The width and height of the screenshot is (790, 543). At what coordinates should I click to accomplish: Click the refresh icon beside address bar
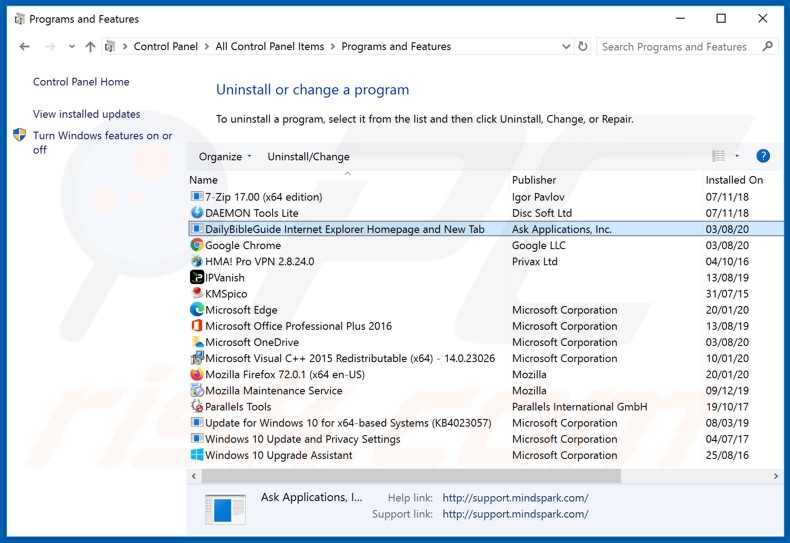click(583, 47)
